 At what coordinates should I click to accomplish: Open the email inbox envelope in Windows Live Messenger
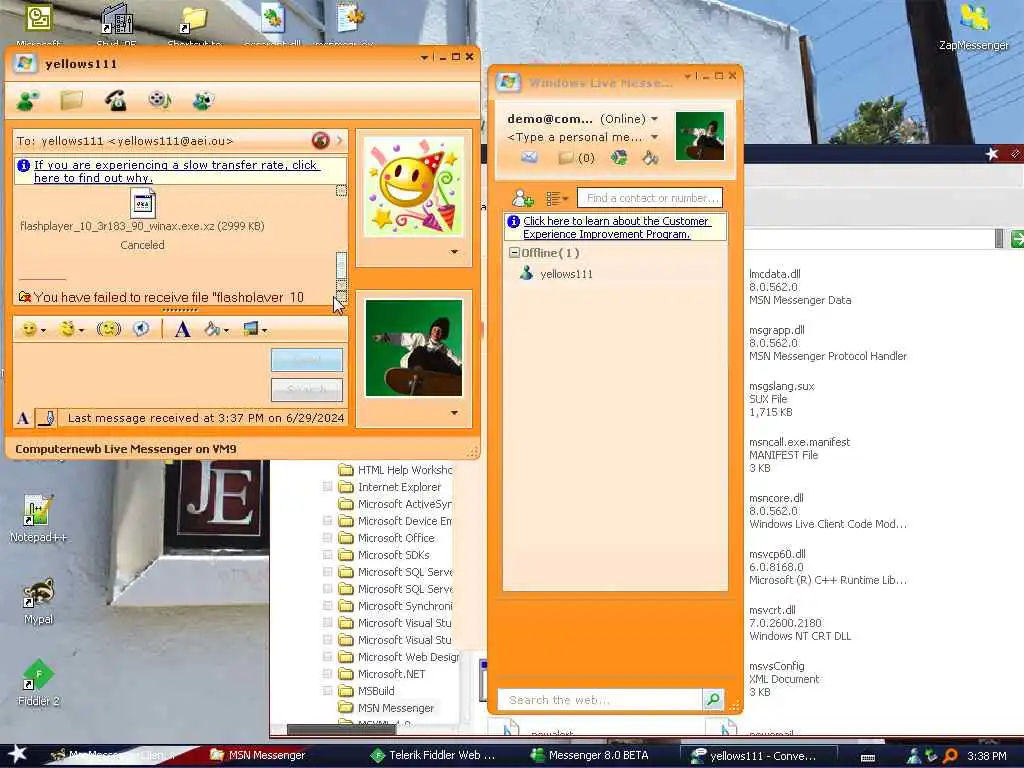pyautogui.click(x=529, y=157)
